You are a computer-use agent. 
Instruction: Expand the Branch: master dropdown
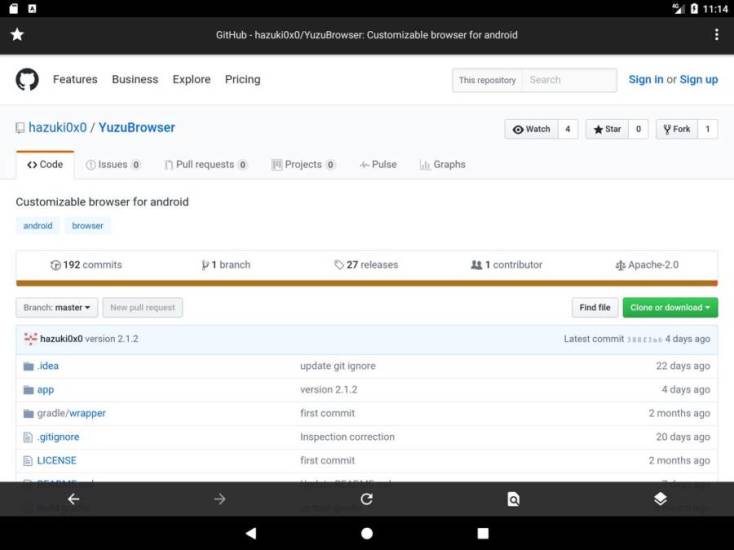(57, 308)
